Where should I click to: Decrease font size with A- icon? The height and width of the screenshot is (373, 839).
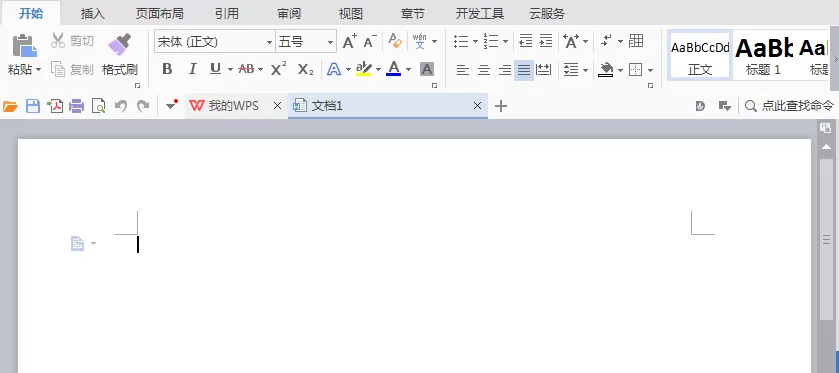(x=370, y=41)
